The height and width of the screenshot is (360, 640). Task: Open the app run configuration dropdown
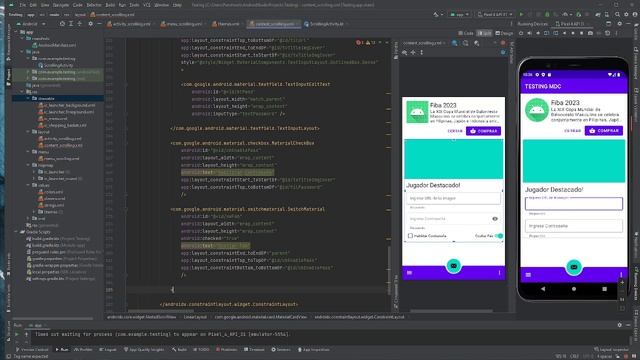459,14
